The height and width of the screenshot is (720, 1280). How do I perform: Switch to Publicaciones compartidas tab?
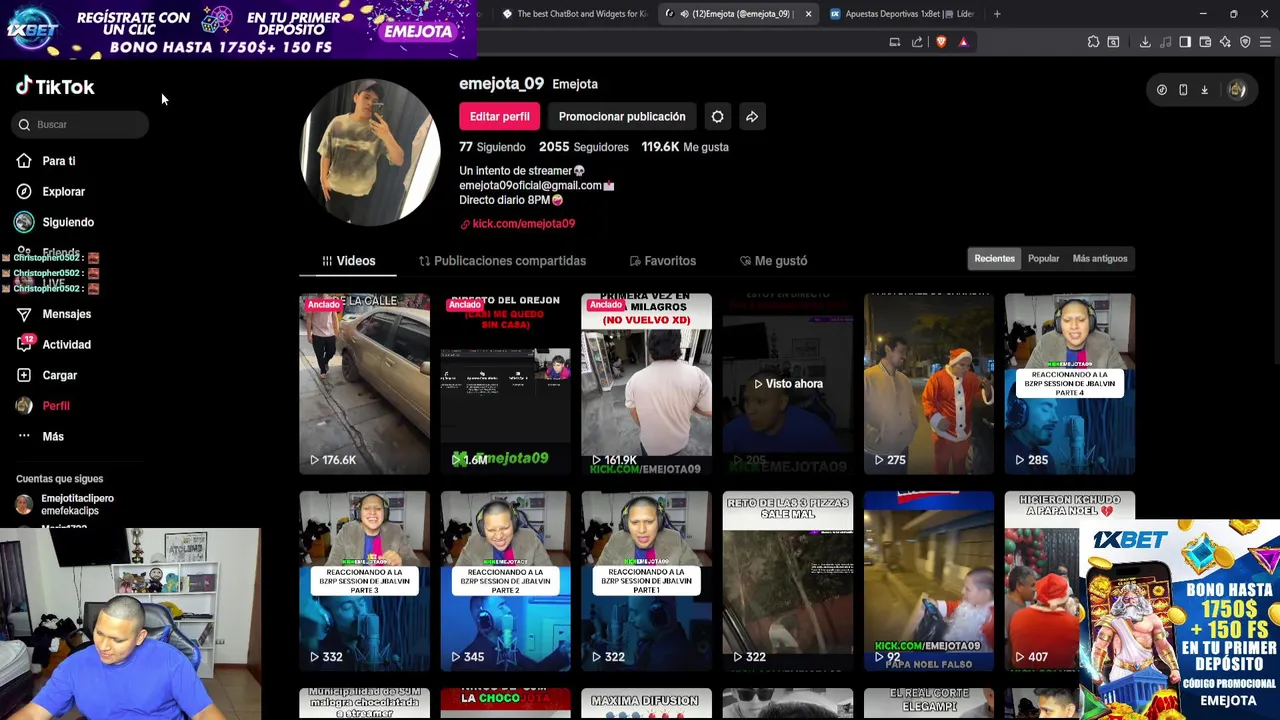click(502, 261)
